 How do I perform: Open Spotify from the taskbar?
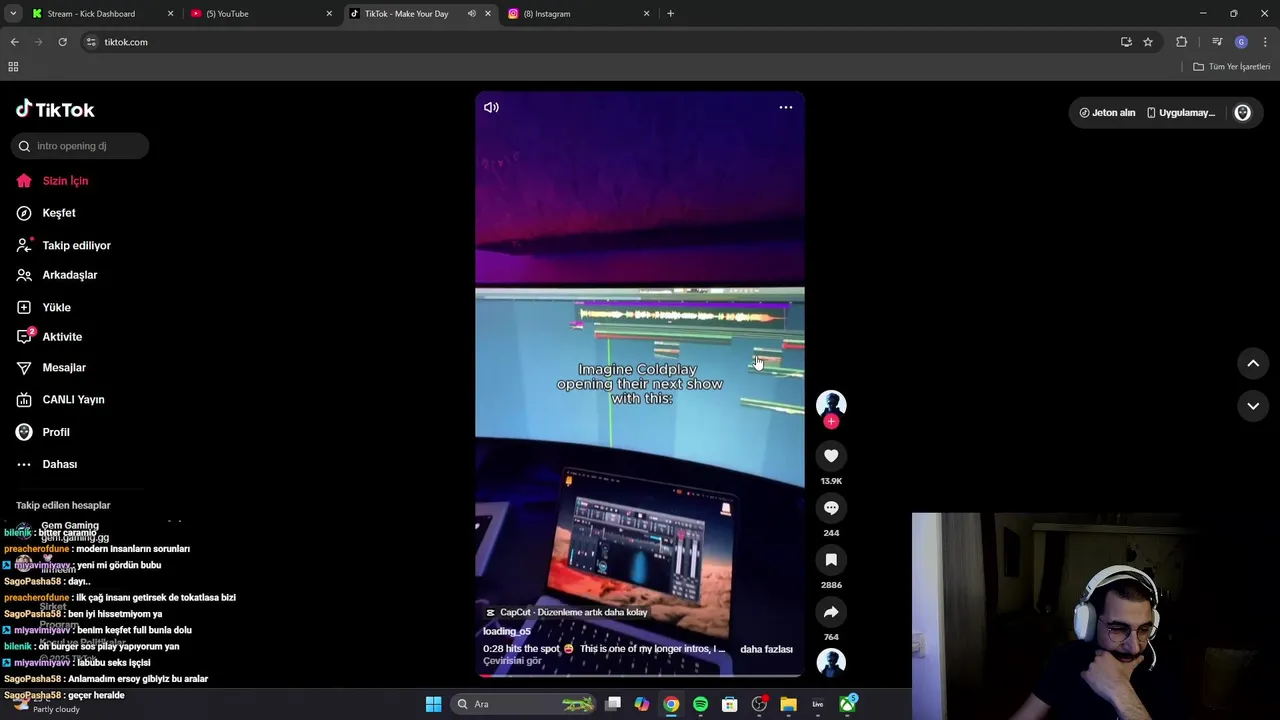[700, 704]
